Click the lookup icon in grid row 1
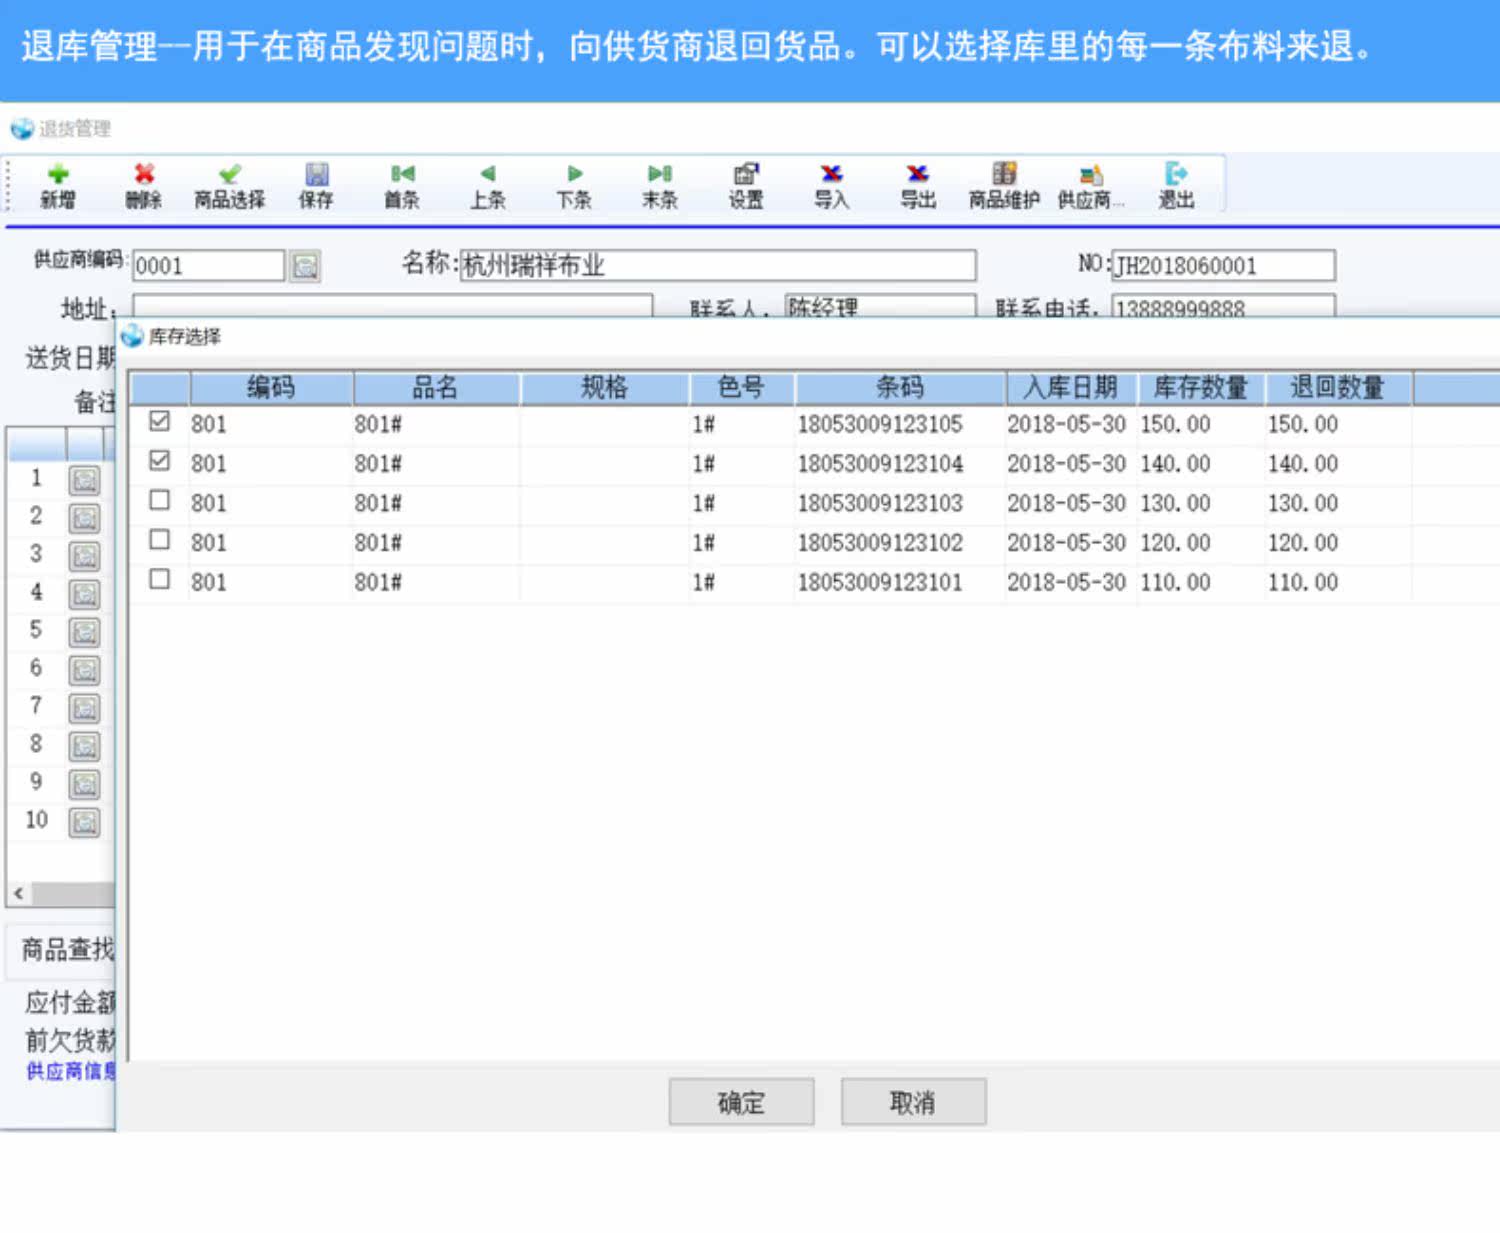1500x1233 pixels. [x=85, y=480]
